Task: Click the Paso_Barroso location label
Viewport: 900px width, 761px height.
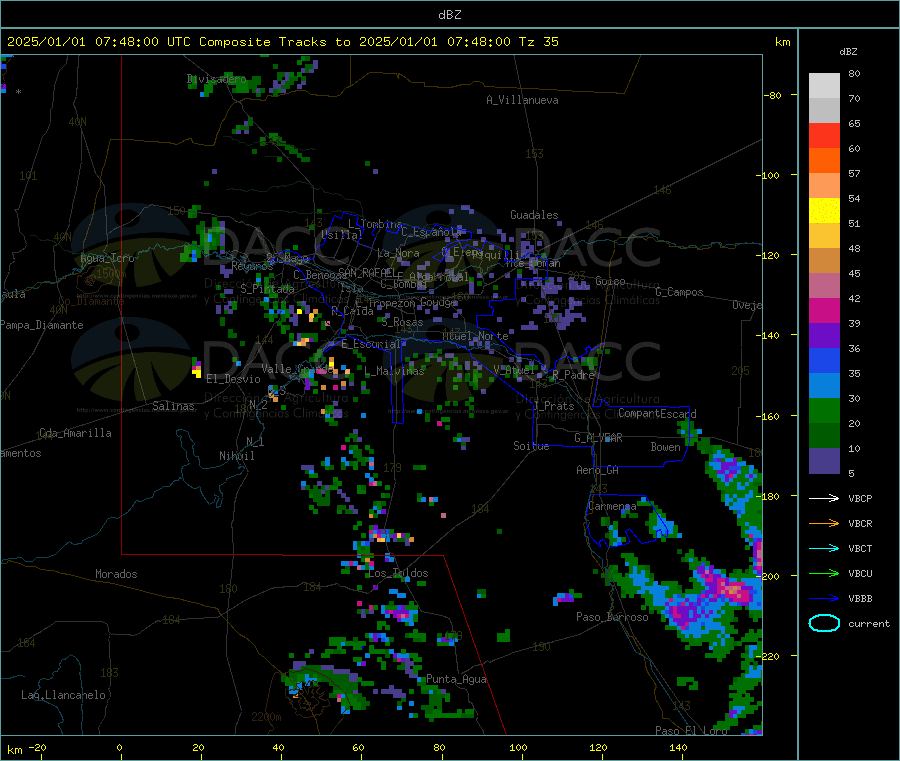Action: [x=612, y=617]
